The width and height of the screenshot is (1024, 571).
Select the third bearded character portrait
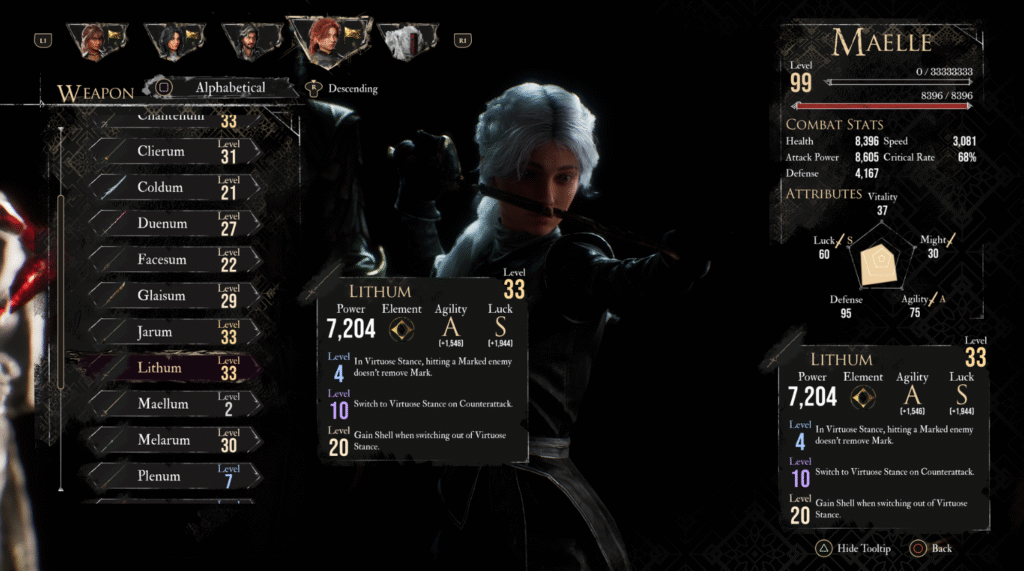coord(251,42)
